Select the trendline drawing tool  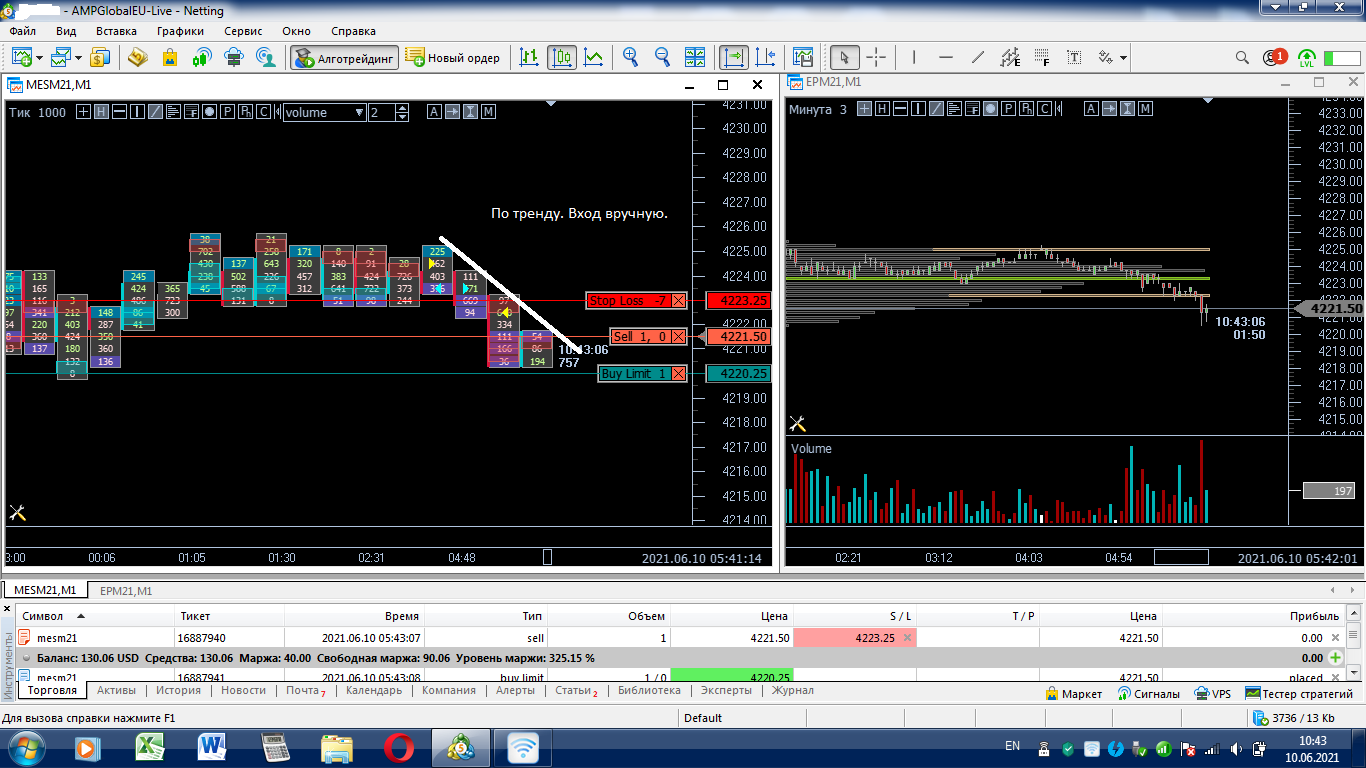(978, 57)
